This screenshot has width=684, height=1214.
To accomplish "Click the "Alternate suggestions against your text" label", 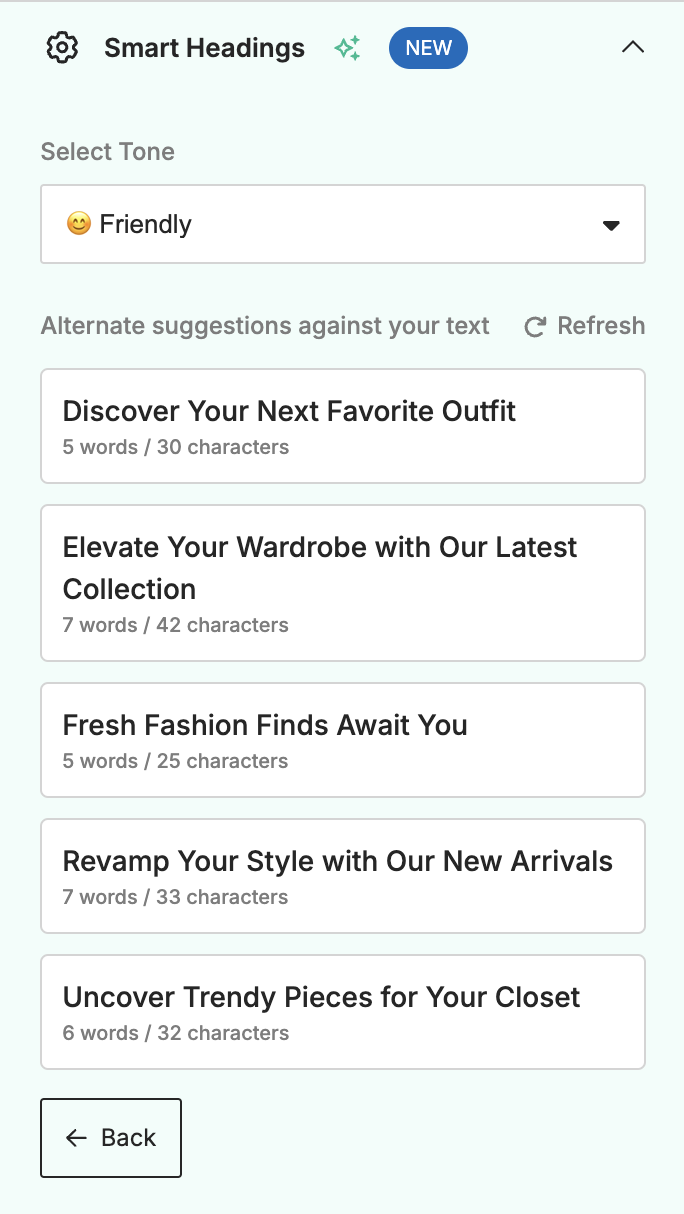I will (x=265, y=326).
